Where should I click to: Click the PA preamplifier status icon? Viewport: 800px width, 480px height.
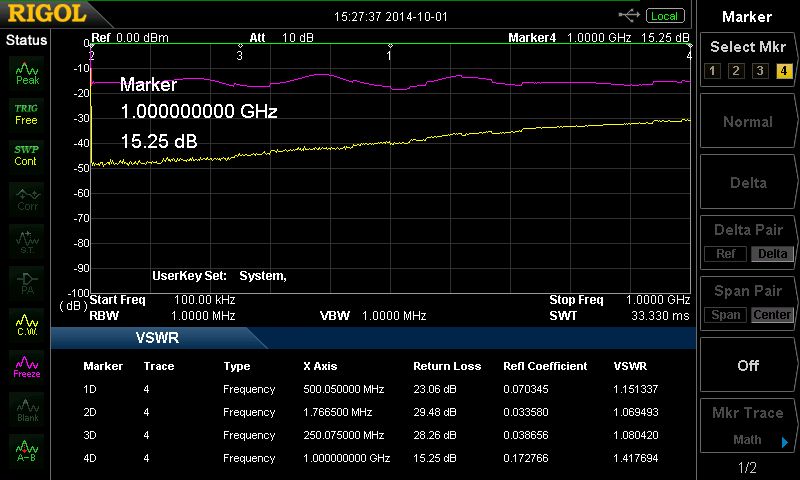26,282
